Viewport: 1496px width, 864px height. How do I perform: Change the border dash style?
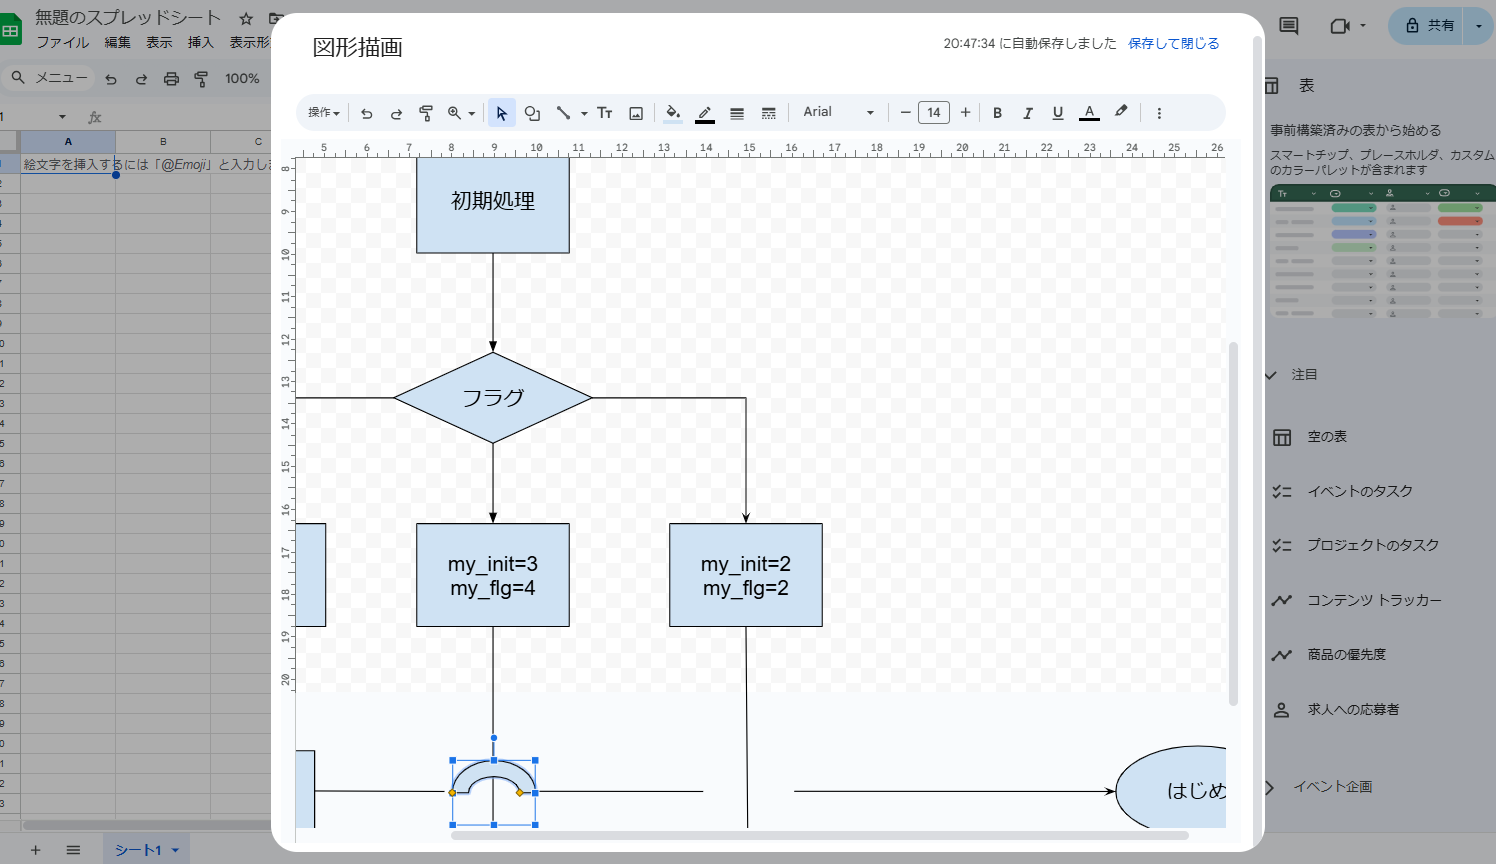[x=769, y=113]
